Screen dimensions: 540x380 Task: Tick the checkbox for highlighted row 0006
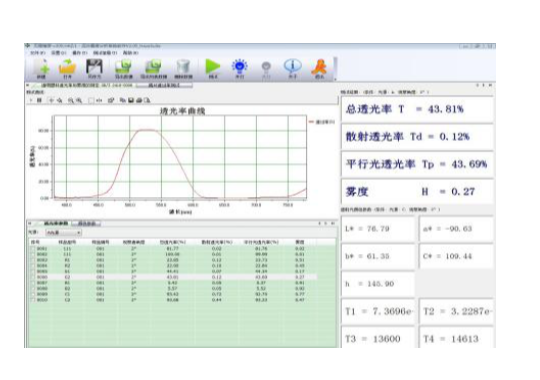33,277
